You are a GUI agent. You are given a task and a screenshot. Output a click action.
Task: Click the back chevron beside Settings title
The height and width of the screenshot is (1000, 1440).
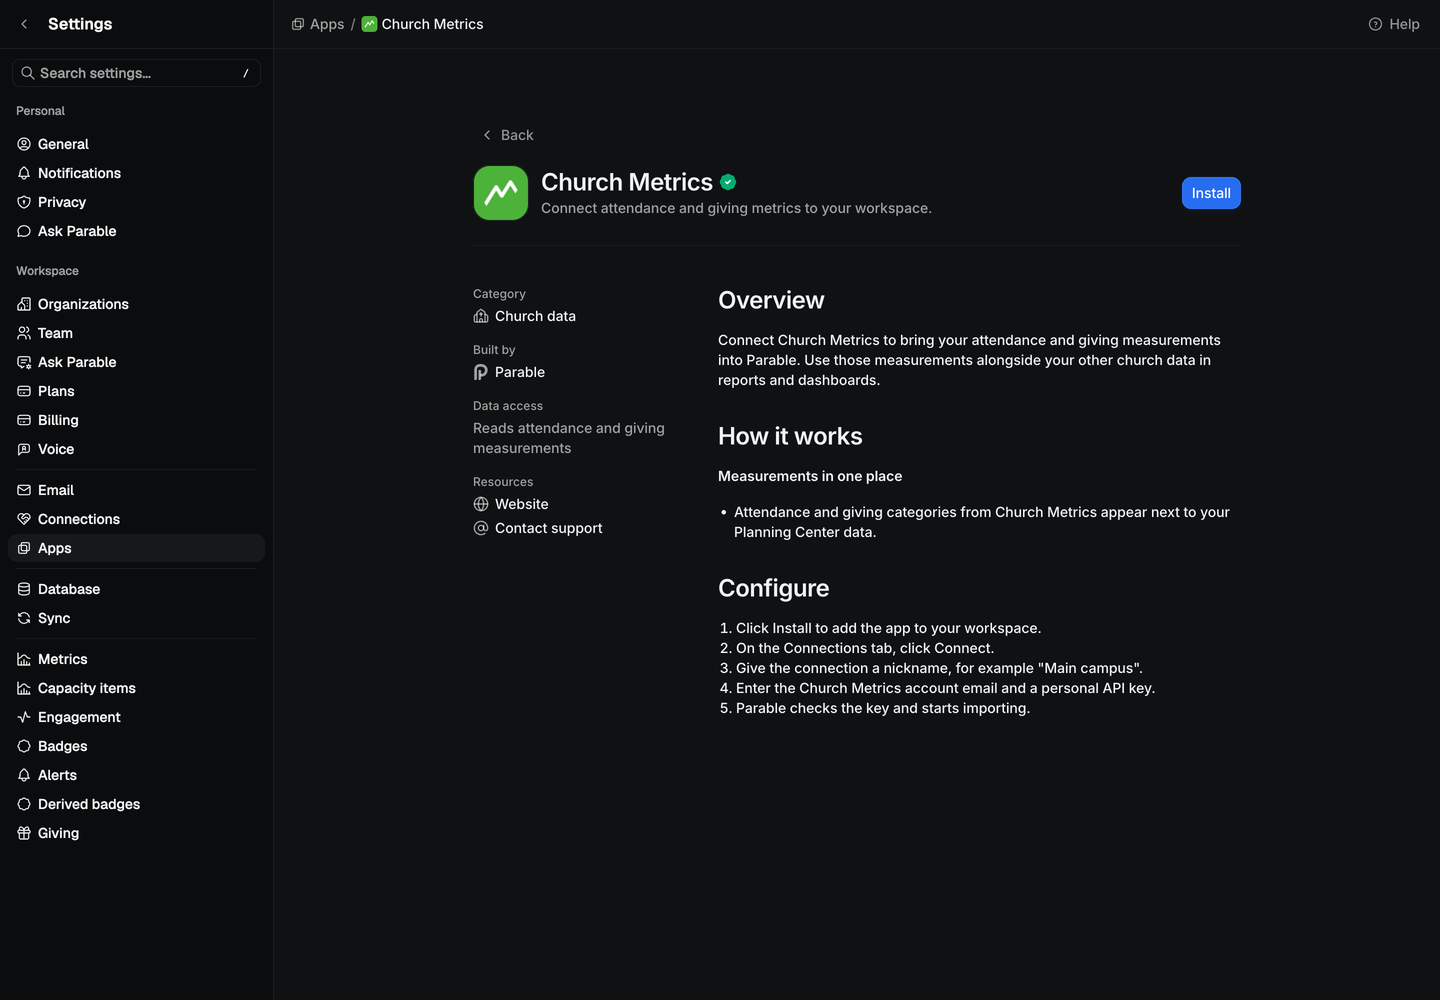pos(24,24)
